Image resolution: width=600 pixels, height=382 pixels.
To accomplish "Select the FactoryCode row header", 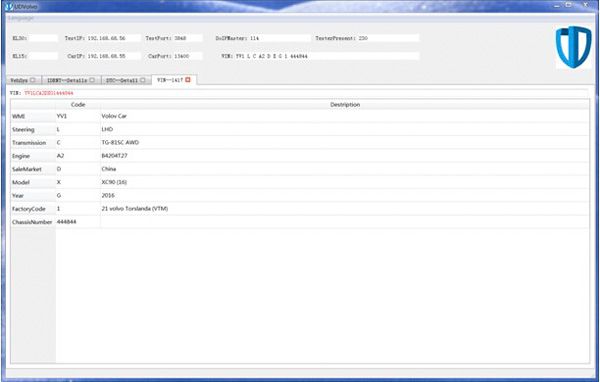I will tap(33, 209).
